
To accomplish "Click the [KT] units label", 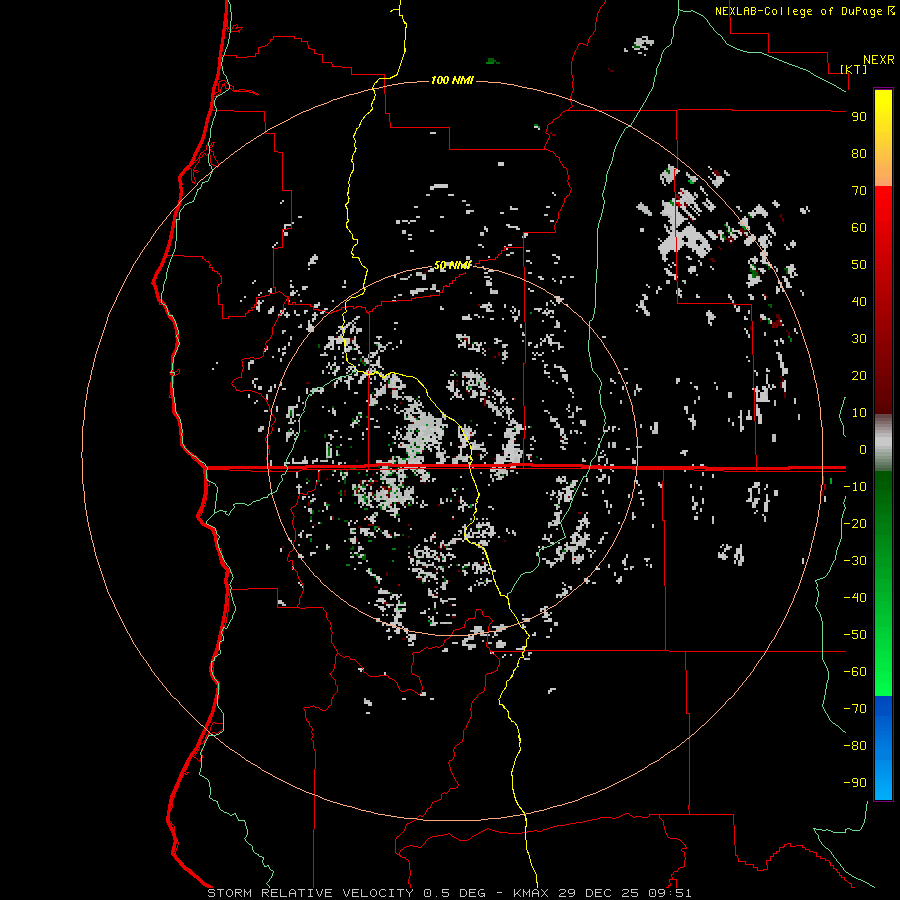I will click(854, 69).
